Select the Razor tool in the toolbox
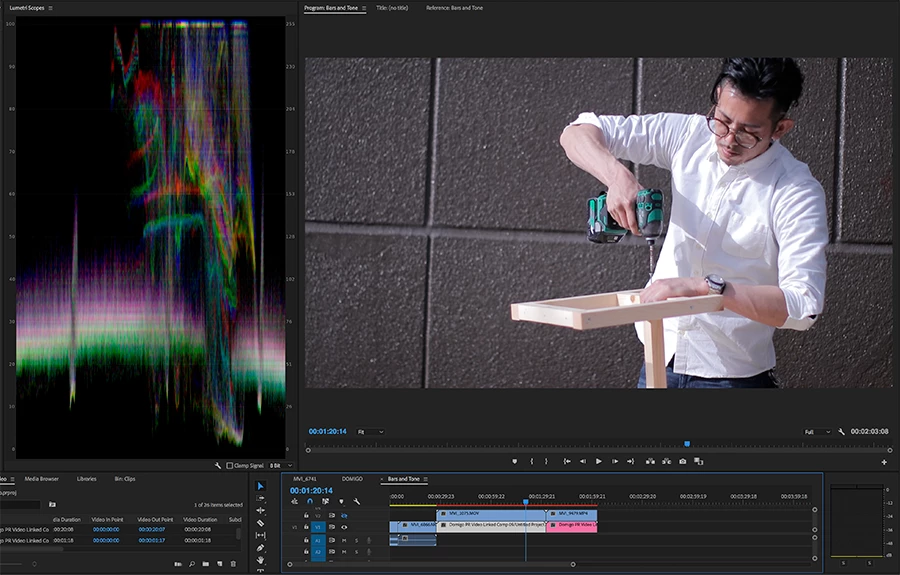Screen dimensions: 900x575 261,523
